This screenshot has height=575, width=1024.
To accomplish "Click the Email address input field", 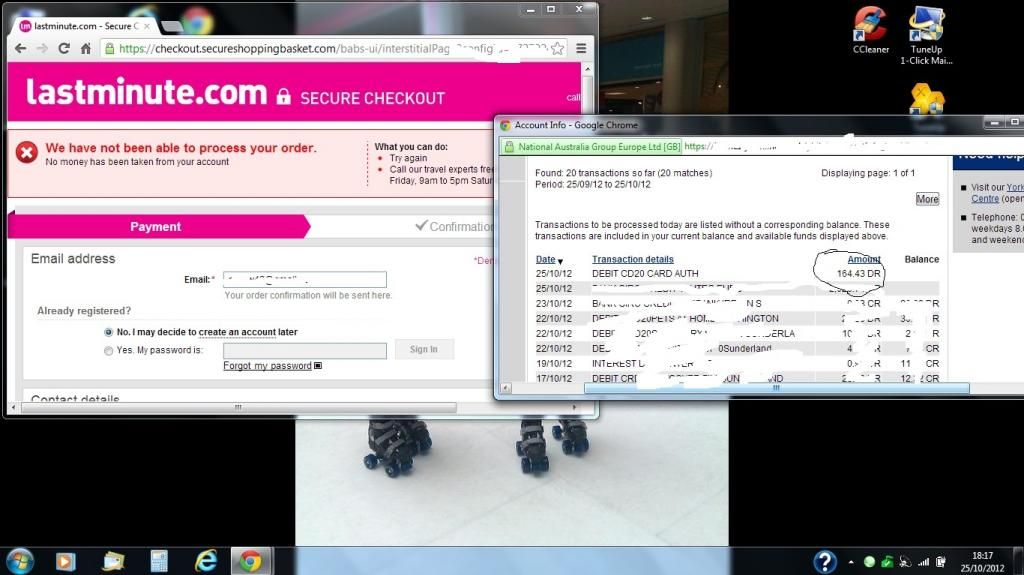I will pos(304,280).
